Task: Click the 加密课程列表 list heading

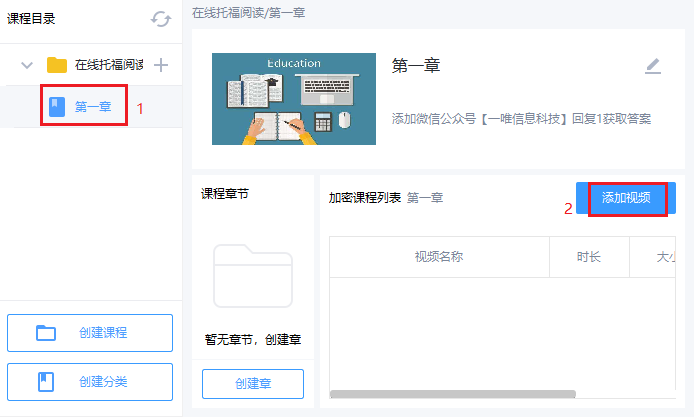Action: 365,198
